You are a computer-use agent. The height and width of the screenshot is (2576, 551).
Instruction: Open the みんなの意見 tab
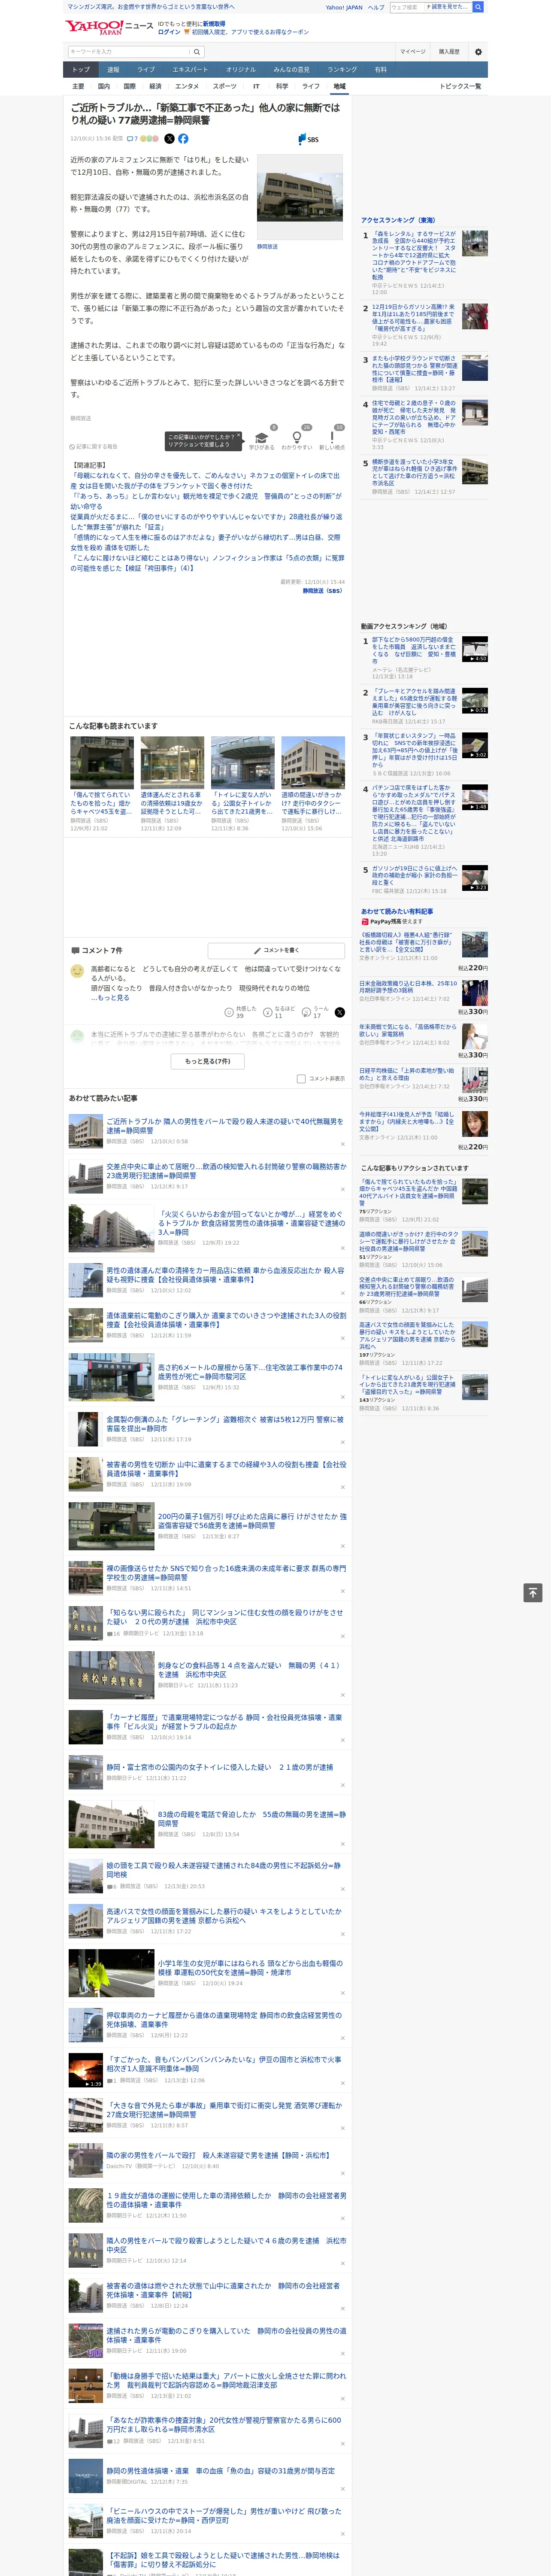pos(291,69)
